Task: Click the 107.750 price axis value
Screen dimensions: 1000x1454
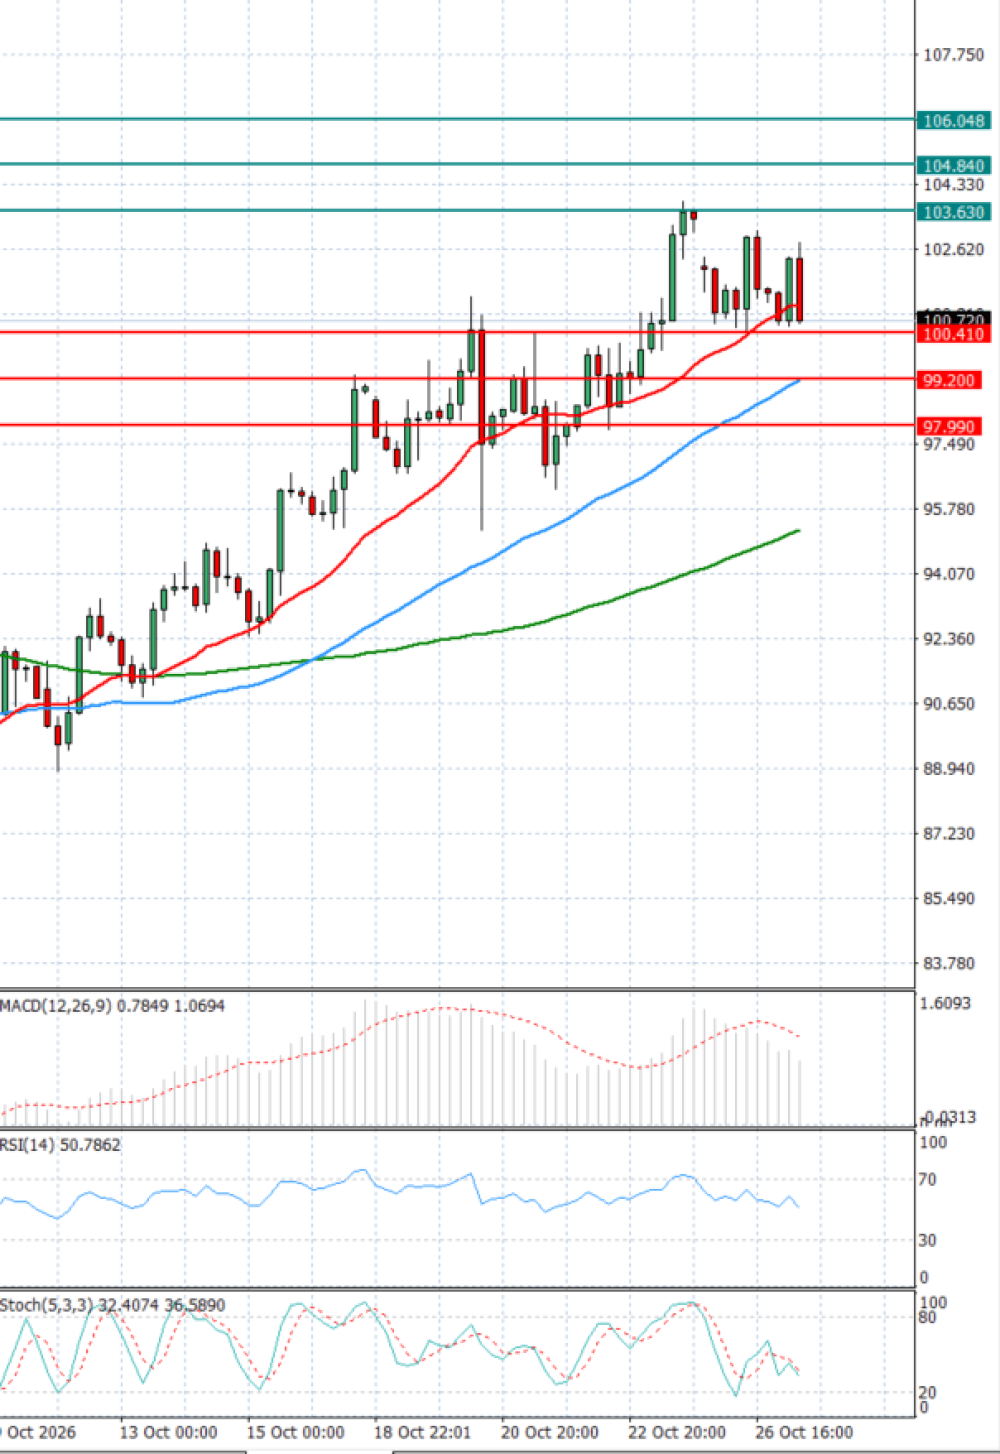Action: click(952, 55)
